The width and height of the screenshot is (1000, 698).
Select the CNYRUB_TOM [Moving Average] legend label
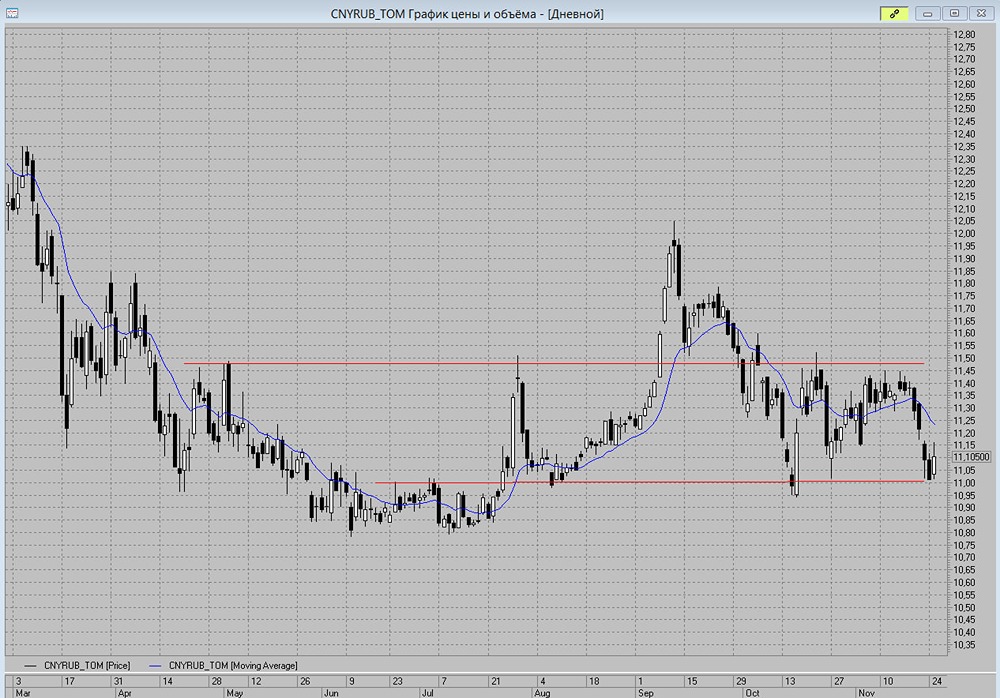(232, 664)
